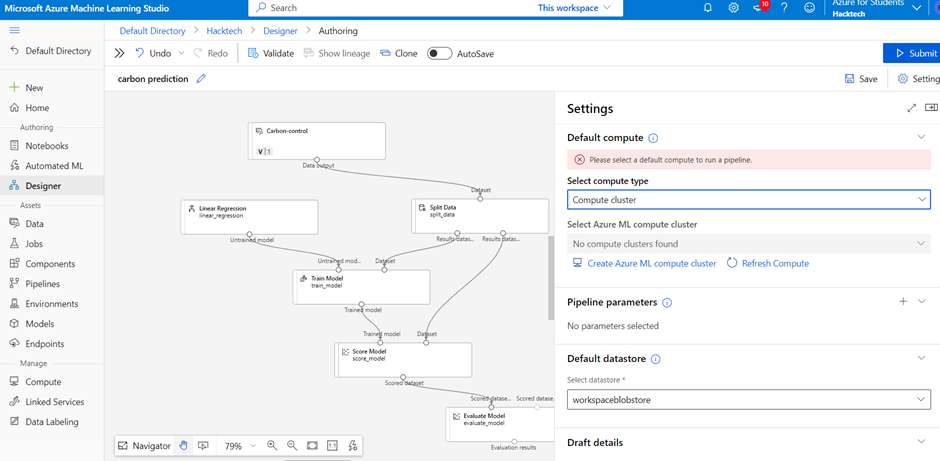Expand the Draft details section

(x=922, y=441)
